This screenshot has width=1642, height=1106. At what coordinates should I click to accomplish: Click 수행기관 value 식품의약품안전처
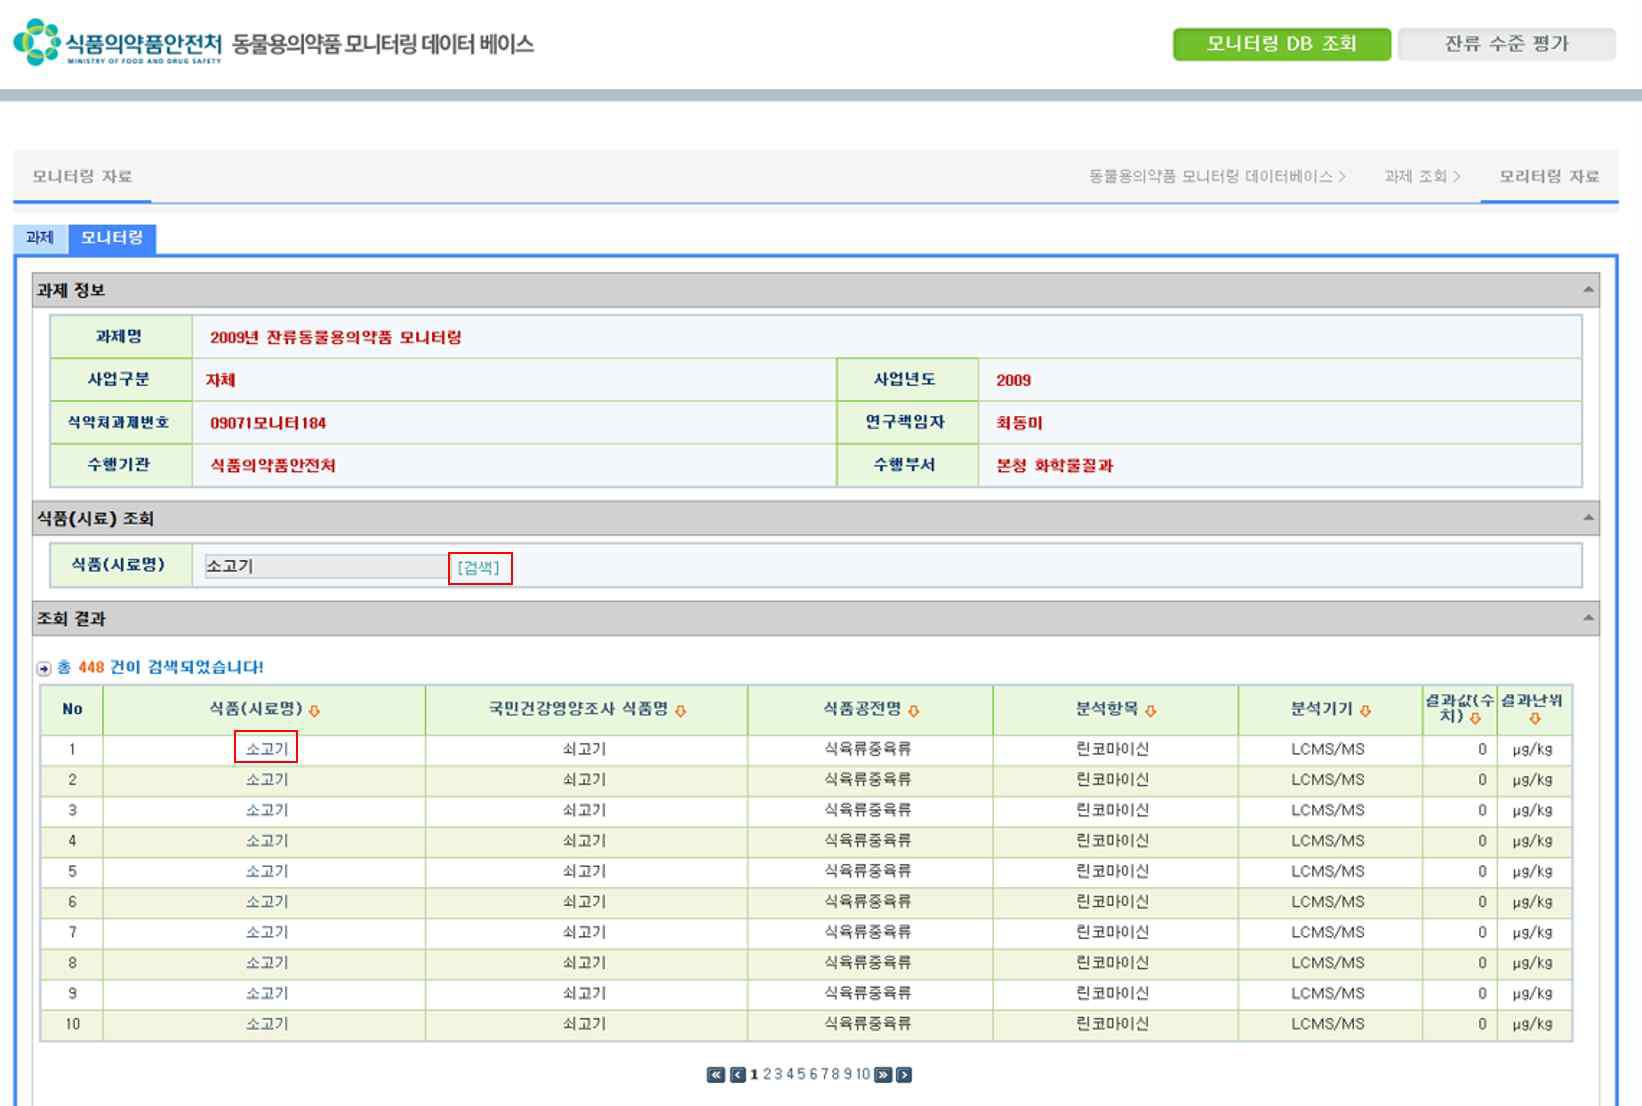tap(273, 466)
